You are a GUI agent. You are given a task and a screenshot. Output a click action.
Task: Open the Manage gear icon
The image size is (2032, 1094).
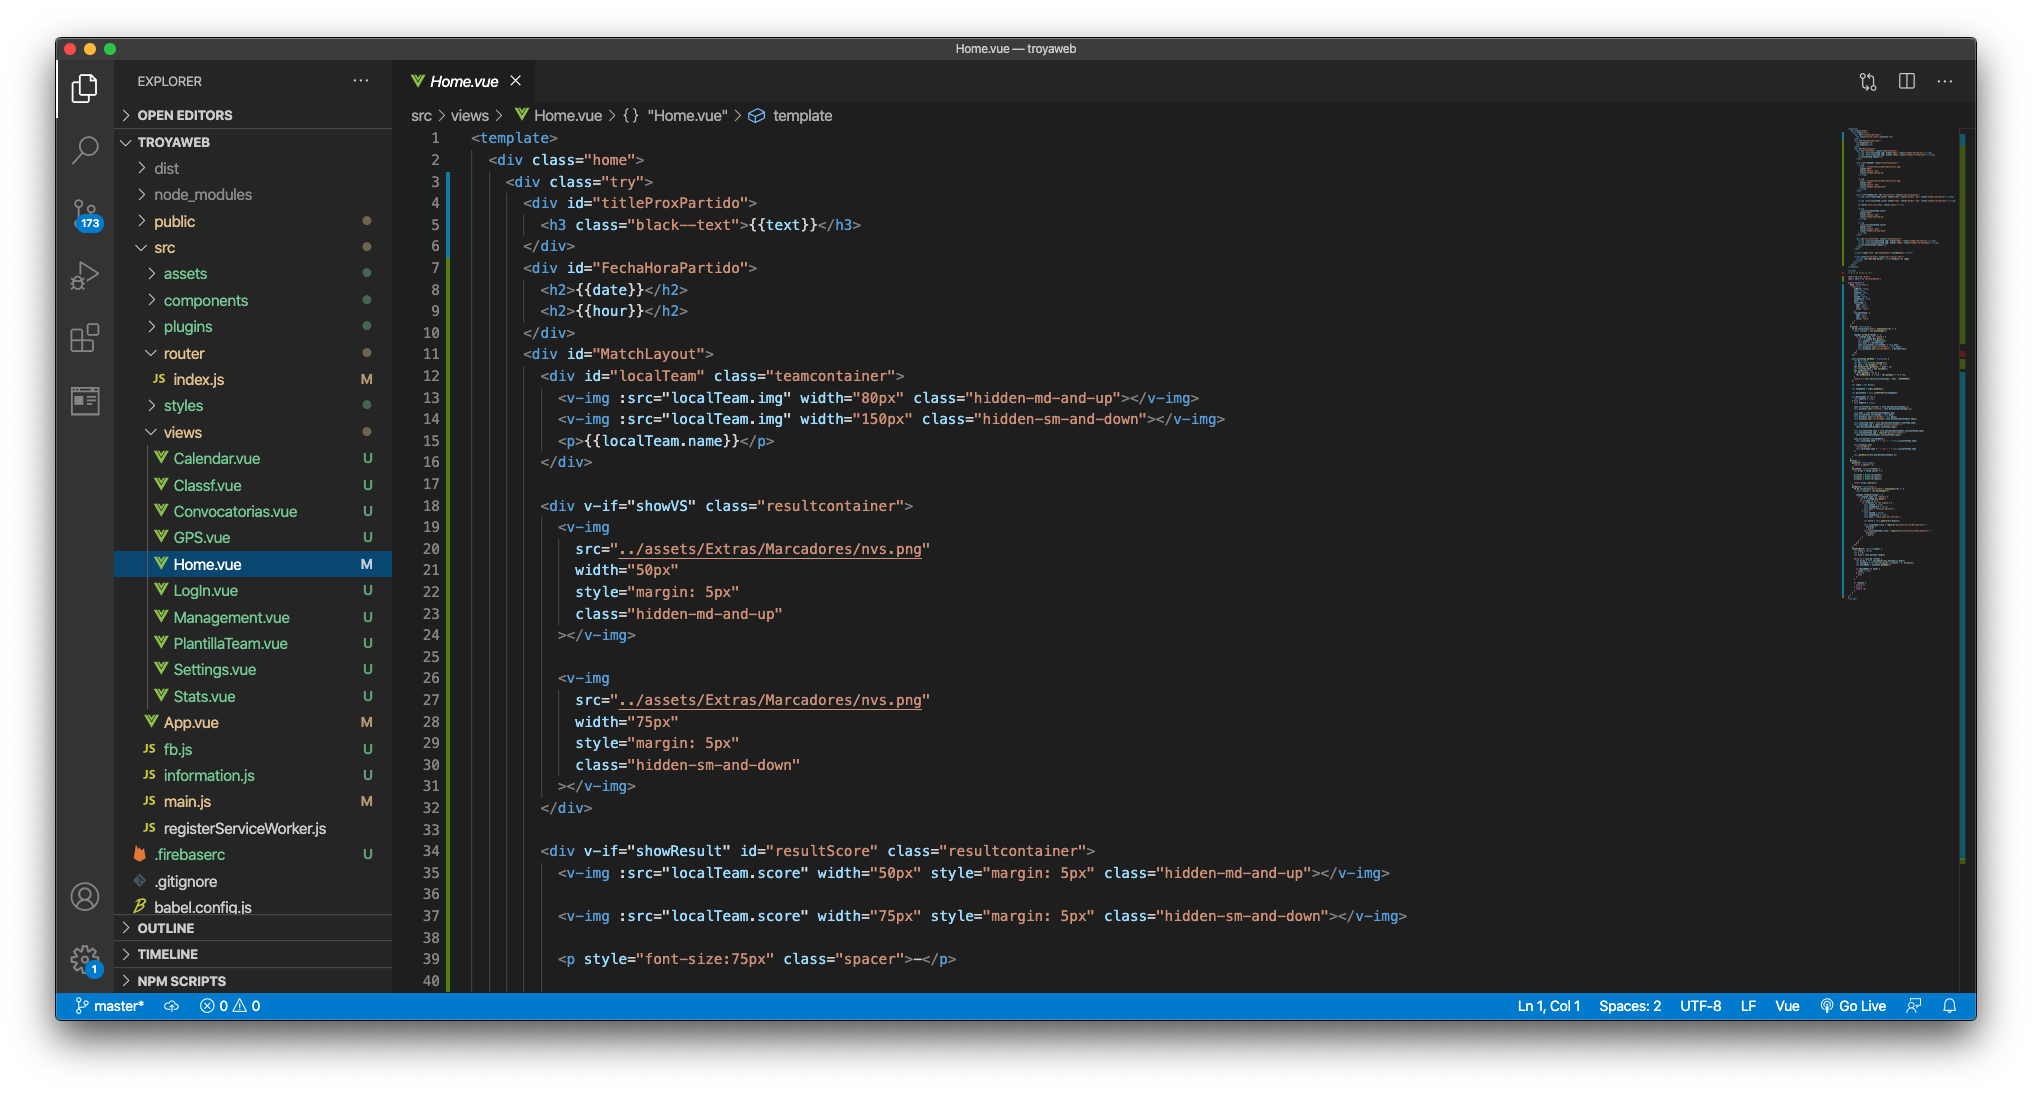pyautogui.click(x=85, y=960)
